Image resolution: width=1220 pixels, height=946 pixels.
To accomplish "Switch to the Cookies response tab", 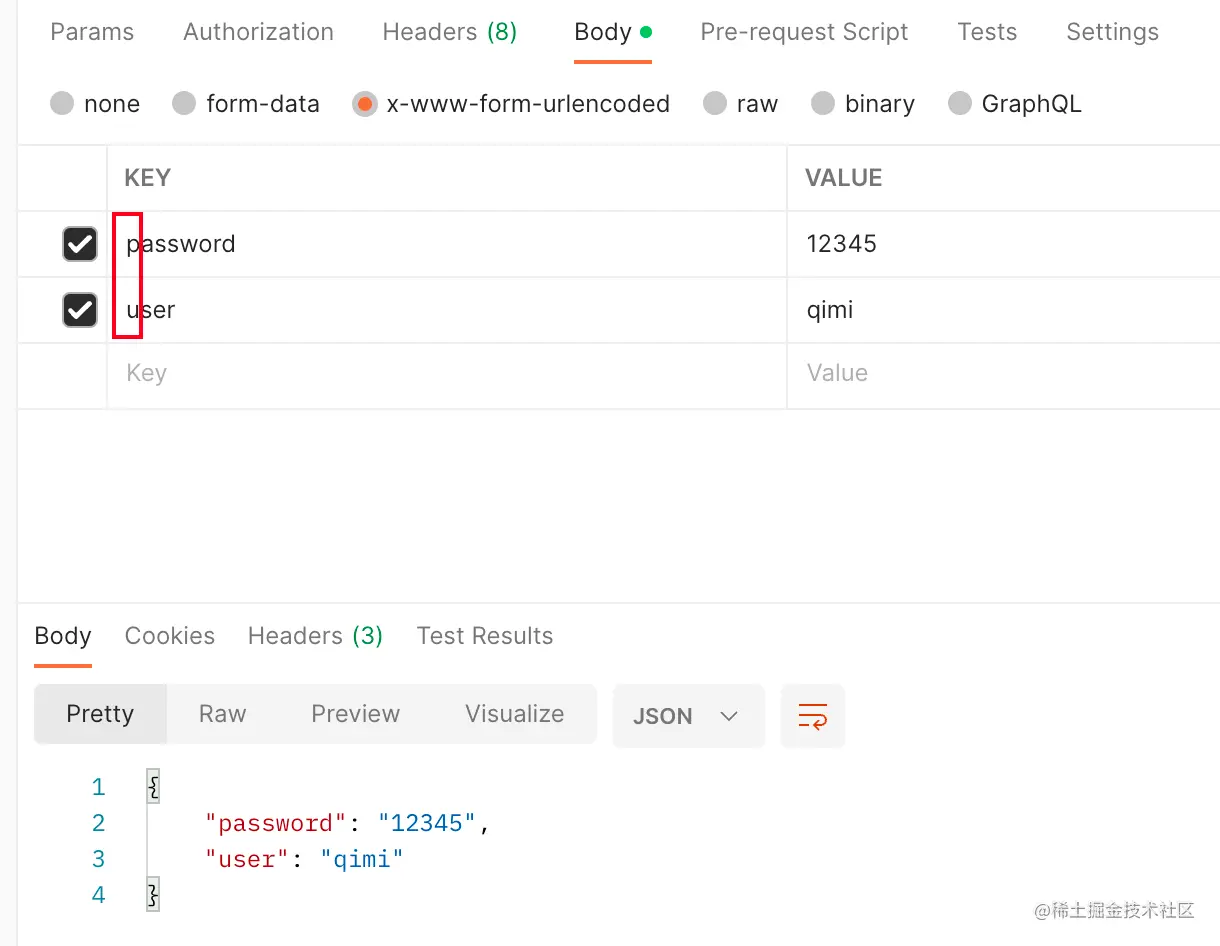I will pyautogui.click(x=170, y=636).
